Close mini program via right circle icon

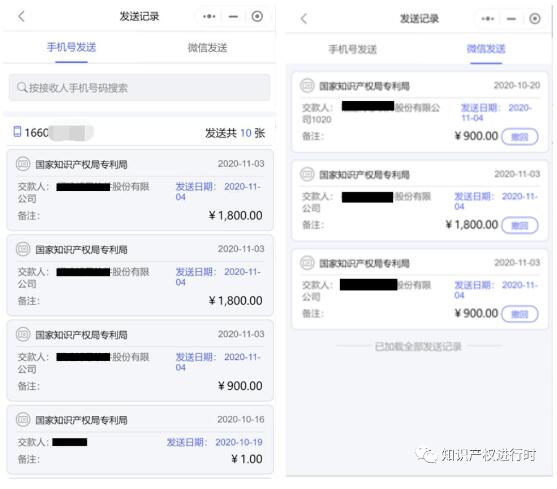tap(535, 19)
